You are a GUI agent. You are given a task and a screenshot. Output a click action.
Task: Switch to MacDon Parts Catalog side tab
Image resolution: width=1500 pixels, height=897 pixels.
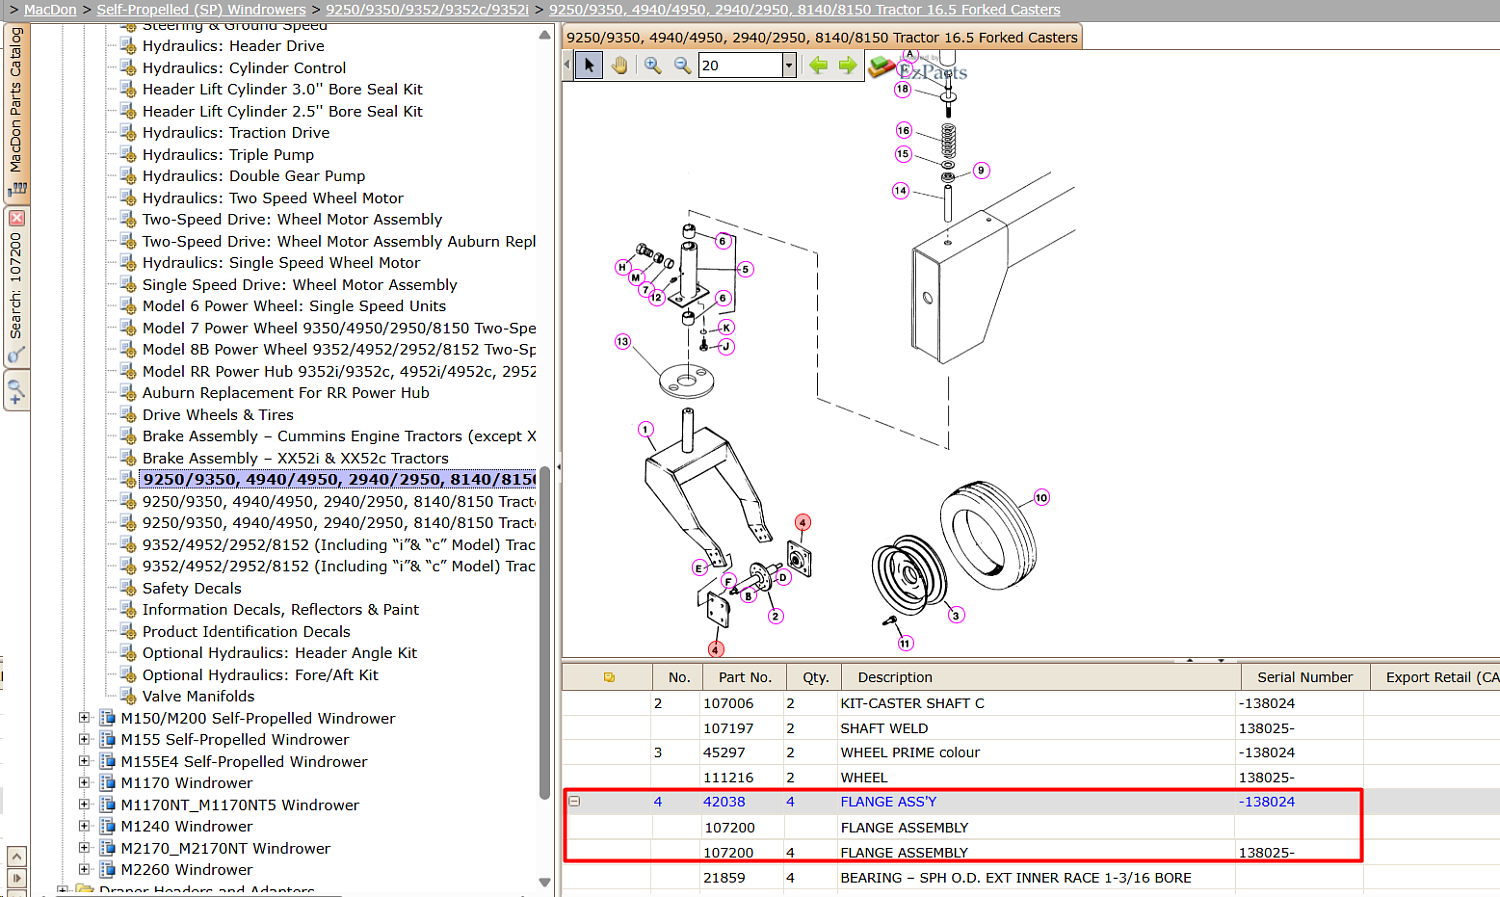click(16, 112)
